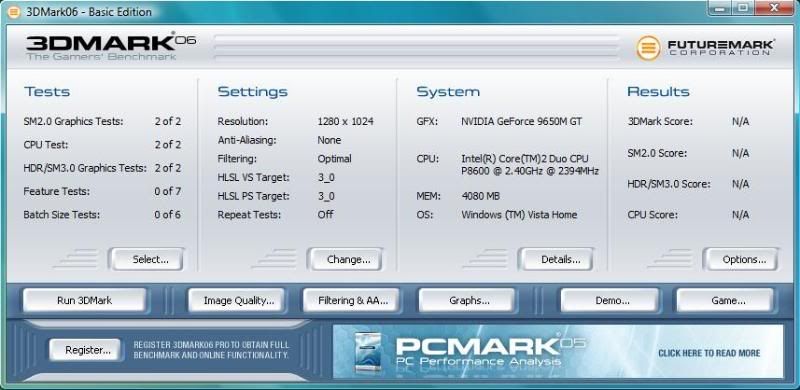The height and width of the screenshot is (390, 800).
Task: Click the '0 of 7' feature tests value
Action: click(168, 191)
